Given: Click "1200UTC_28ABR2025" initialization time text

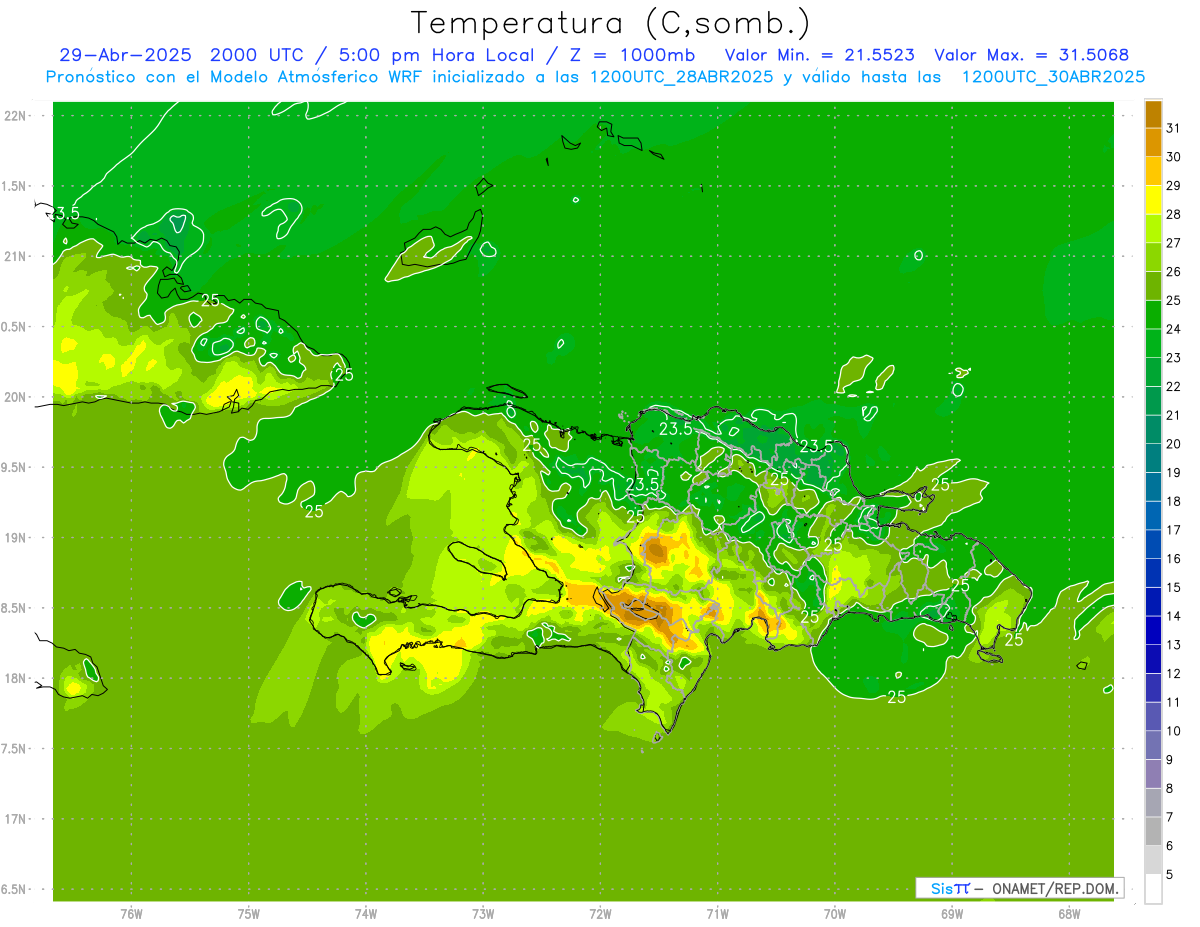Looking at the screenshot, I should point(679,77).
